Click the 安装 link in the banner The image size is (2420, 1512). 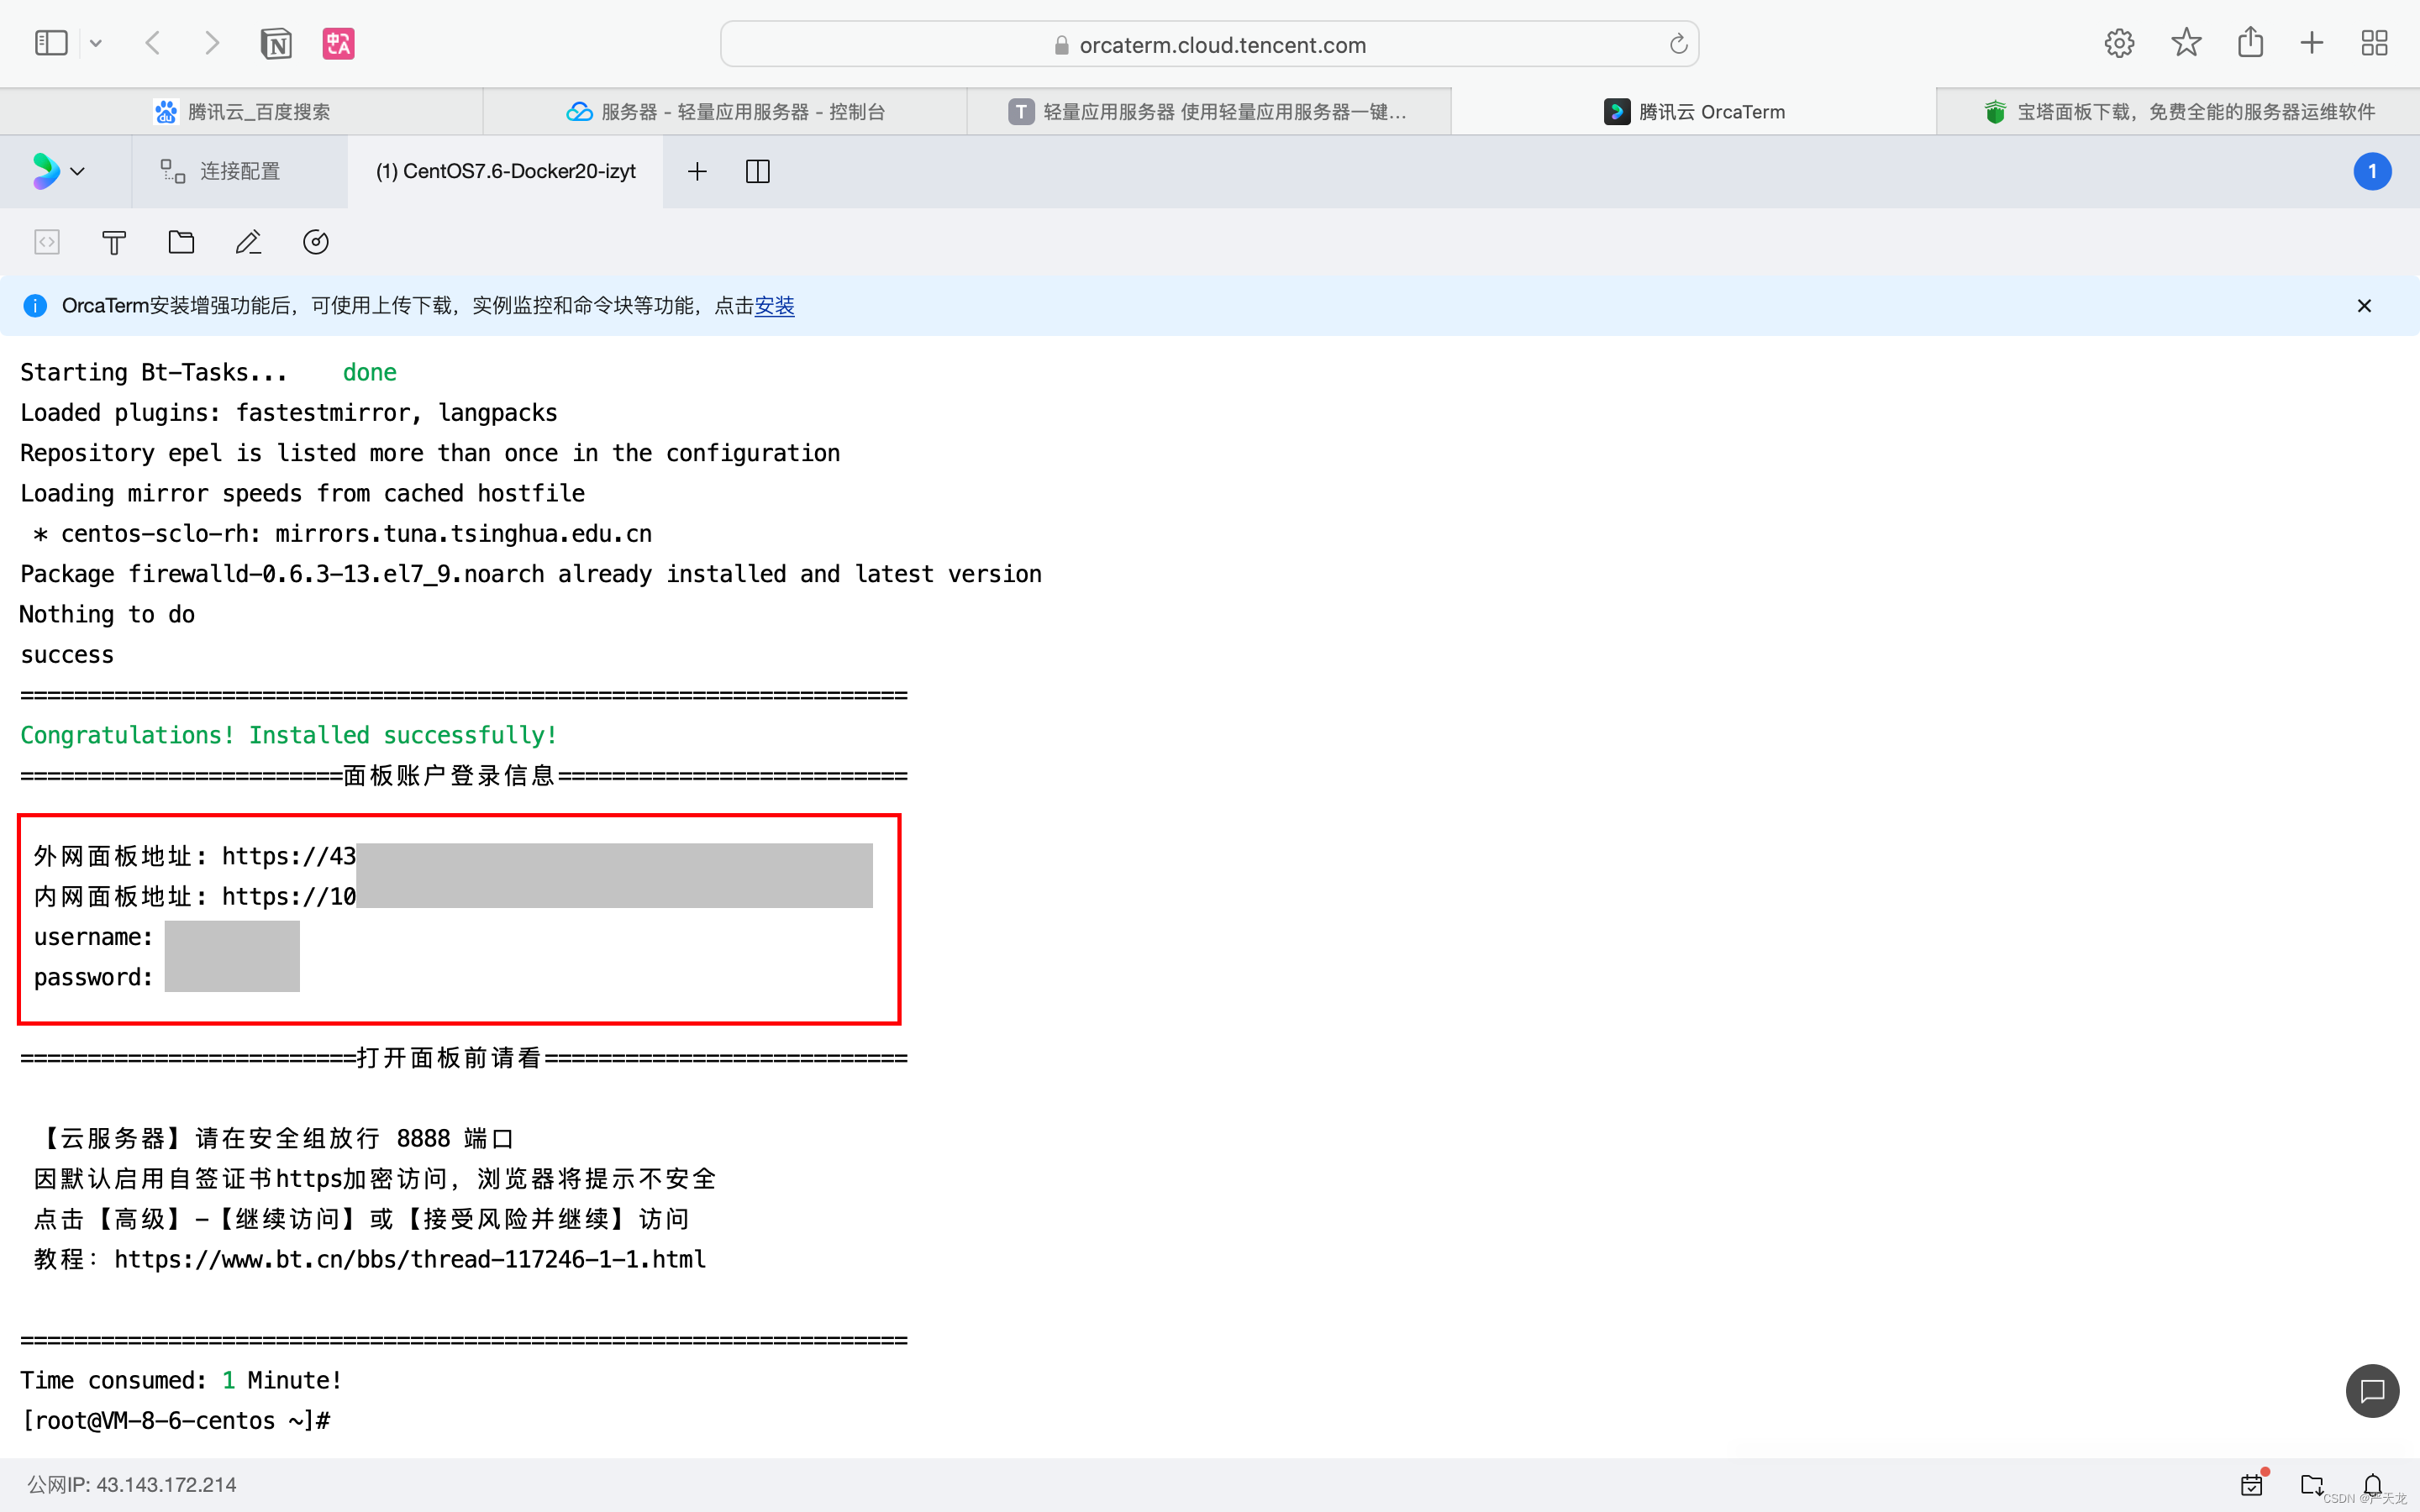774,306
